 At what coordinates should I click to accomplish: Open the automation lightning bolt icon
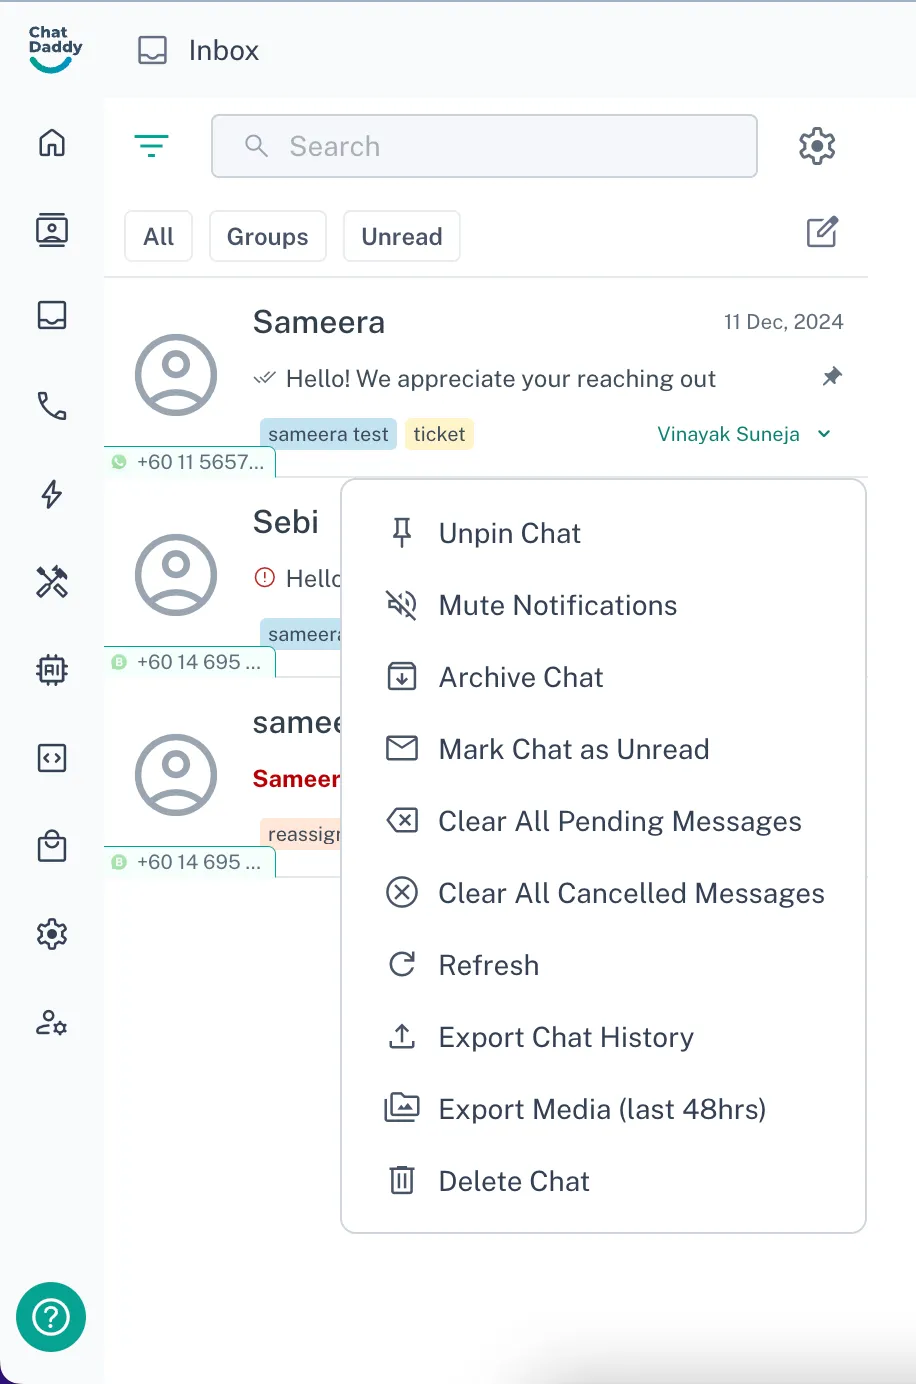pyautogui.click(x=52, y=494)
